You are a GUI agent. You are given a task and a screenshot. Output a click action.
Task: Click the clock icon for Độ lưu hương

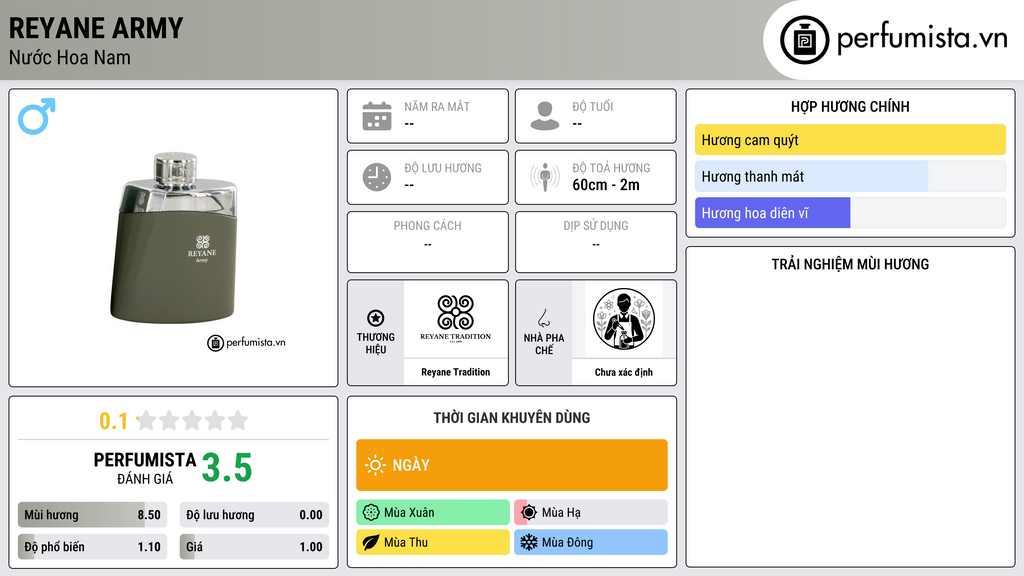377,177
